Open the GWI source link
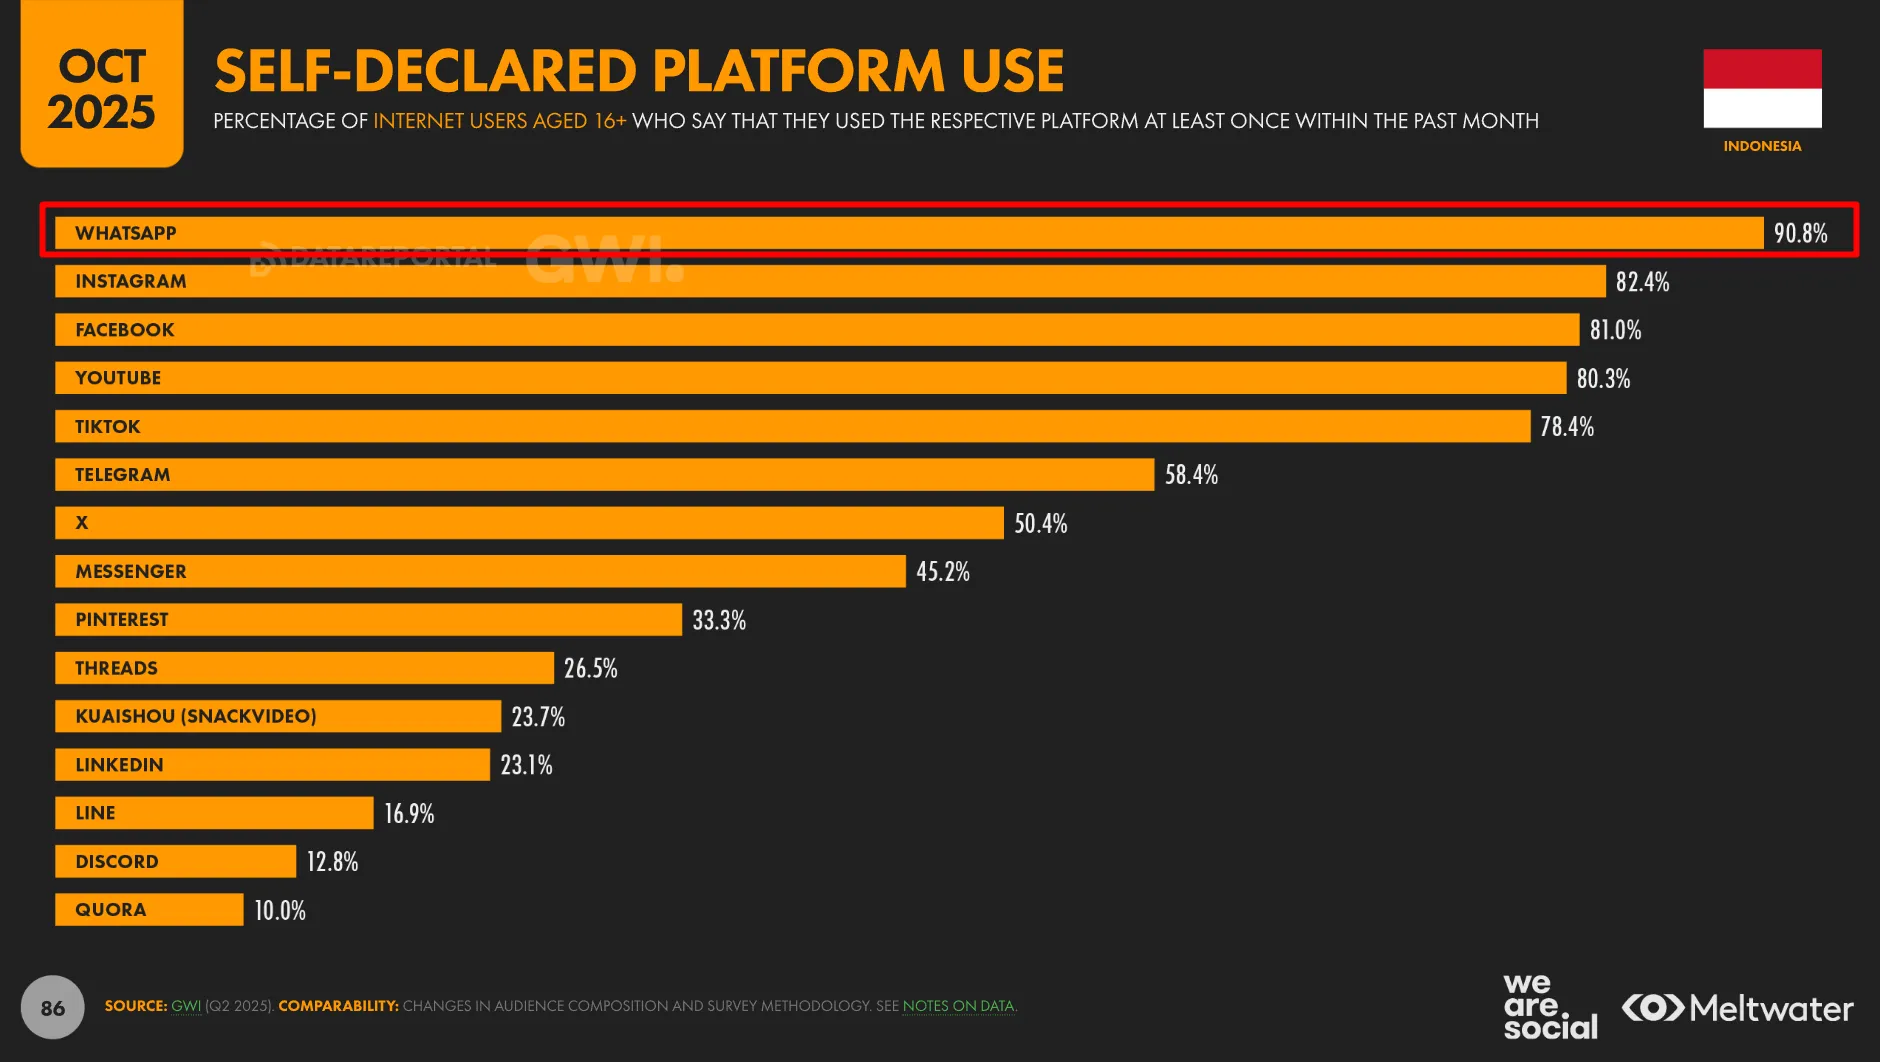 tap(186, 1006)
